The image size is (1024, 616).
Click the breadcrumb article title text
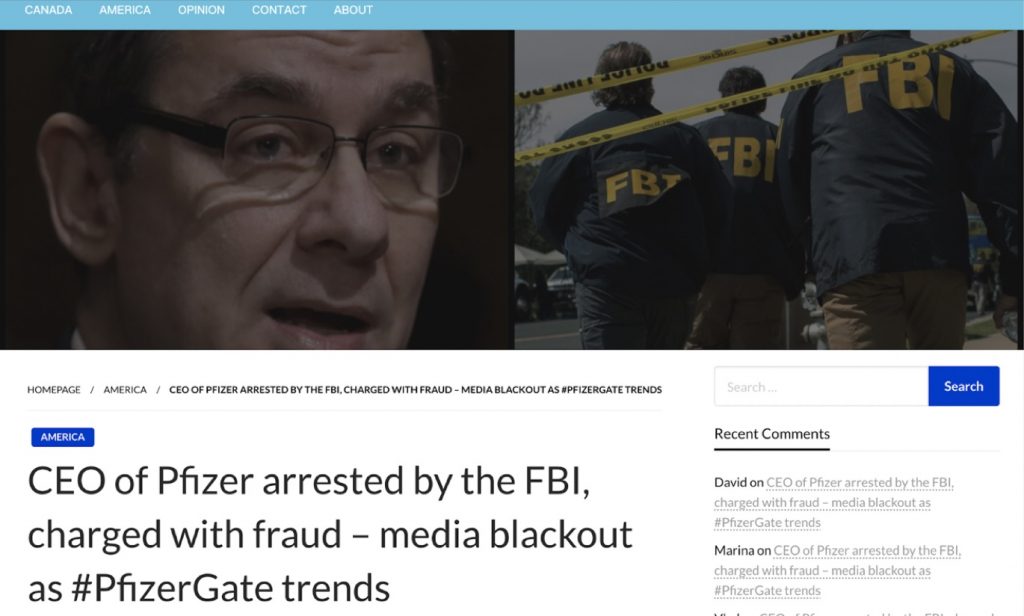415,390
